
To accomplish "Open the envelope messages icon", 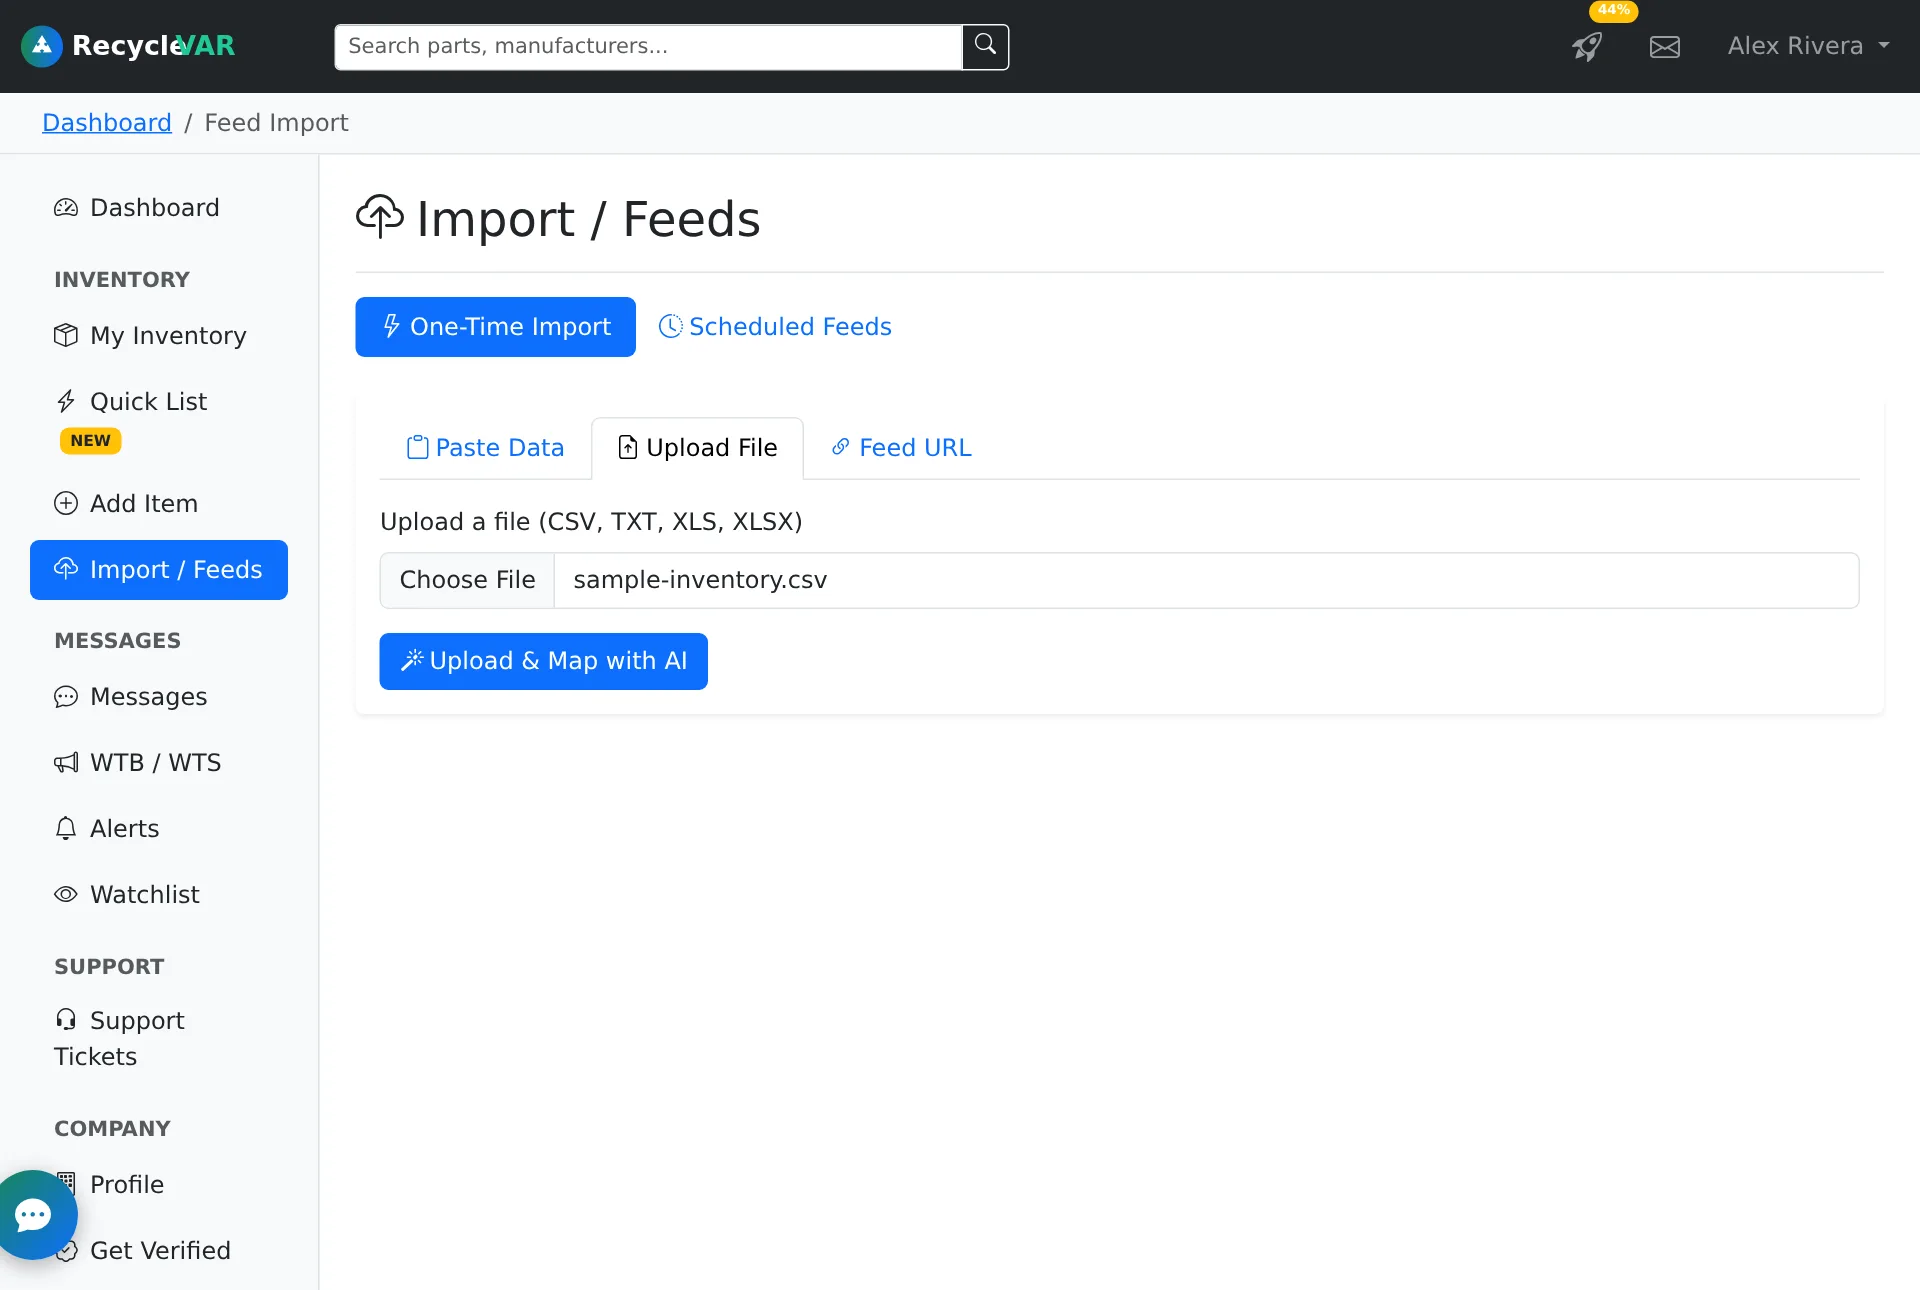I will click(x=1665, y=46).
